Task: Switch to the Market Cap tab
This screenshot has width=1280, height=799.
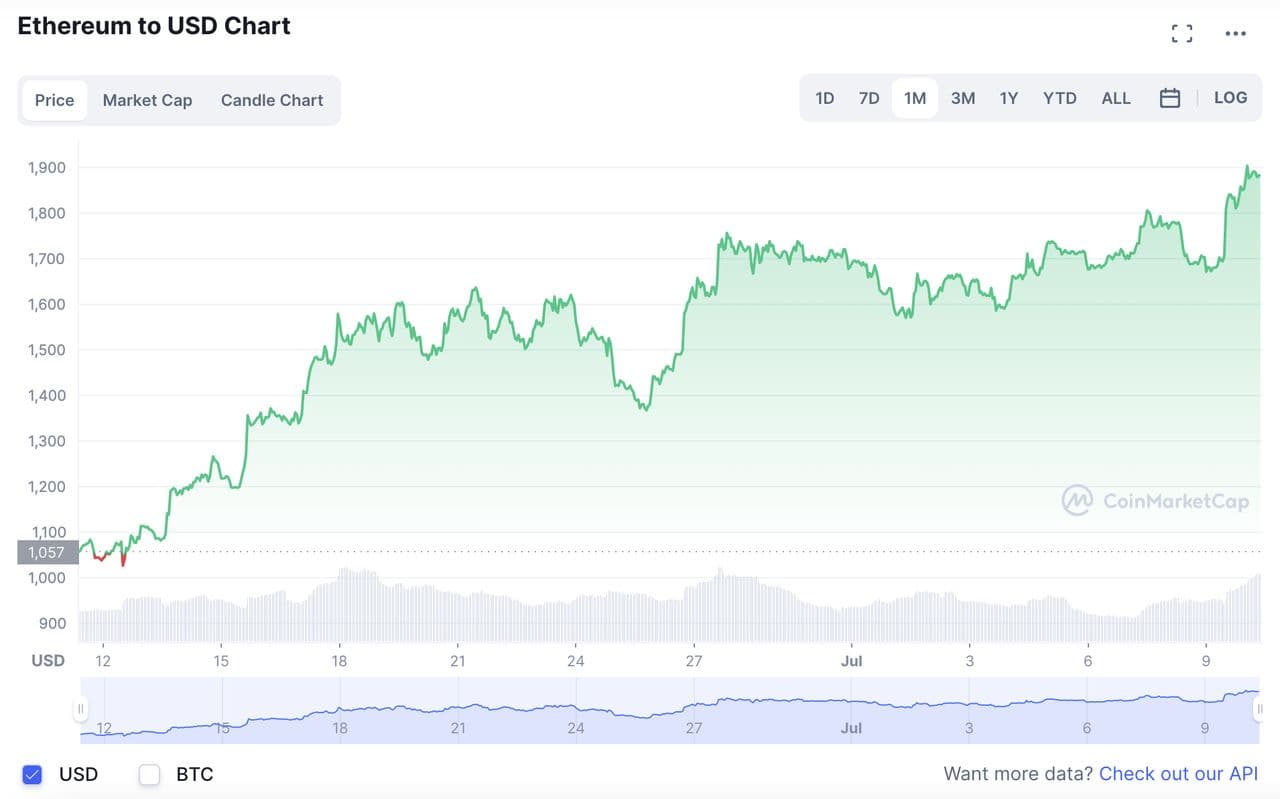Action: (x=147, y=100)
